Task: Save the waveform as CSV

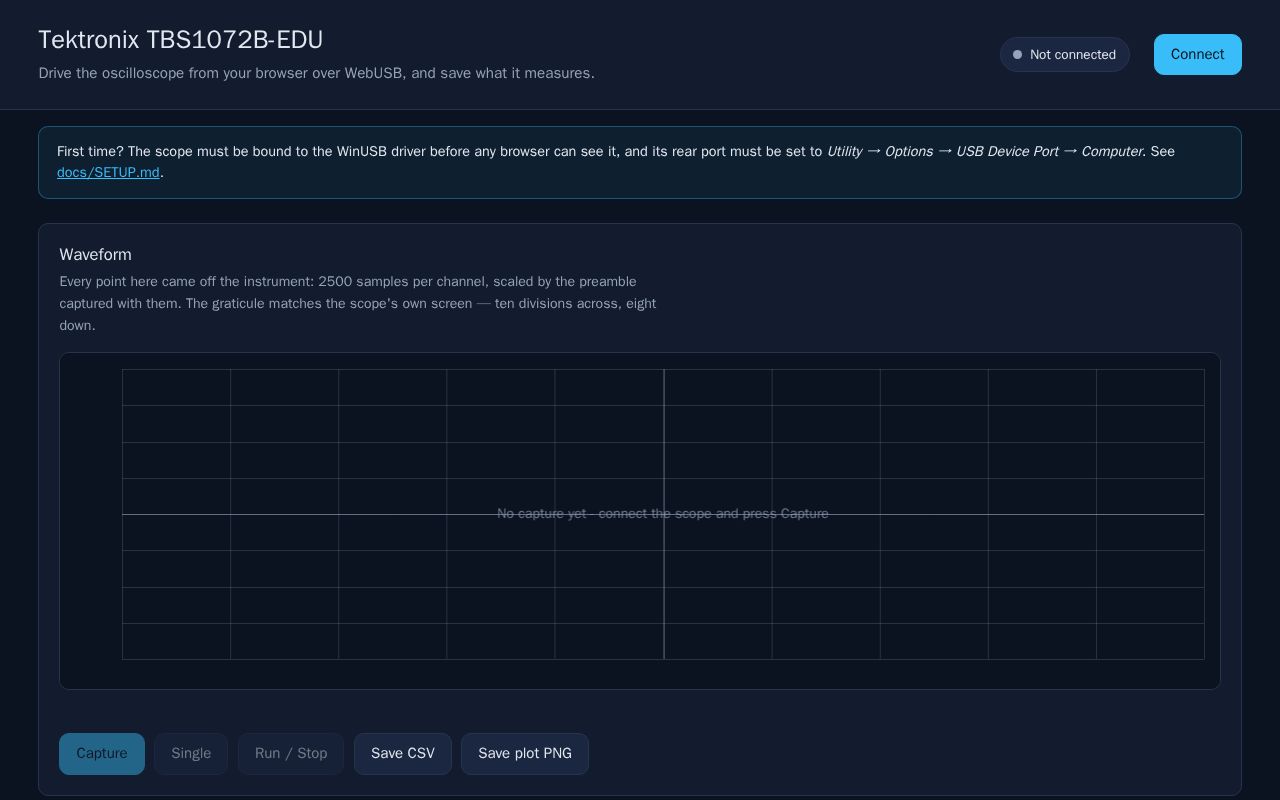Action: [x=403, y=754]
